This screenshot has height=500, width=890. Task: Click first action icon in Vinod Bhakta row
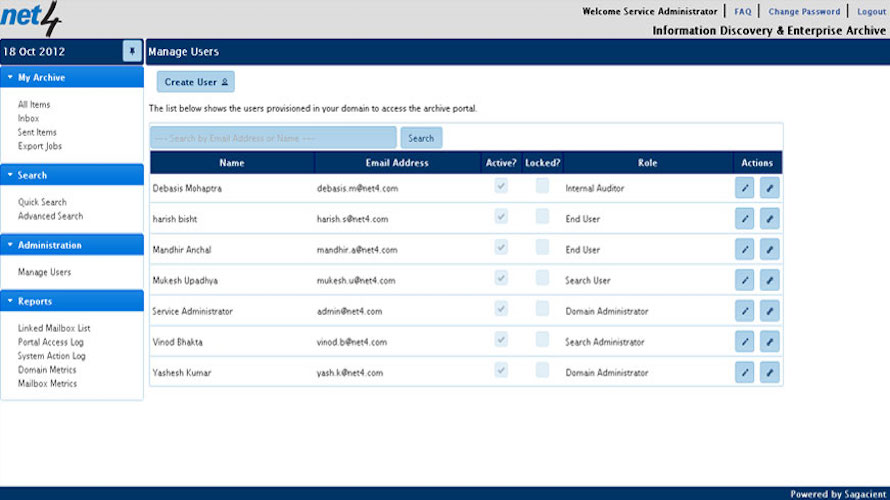[745, 342]
